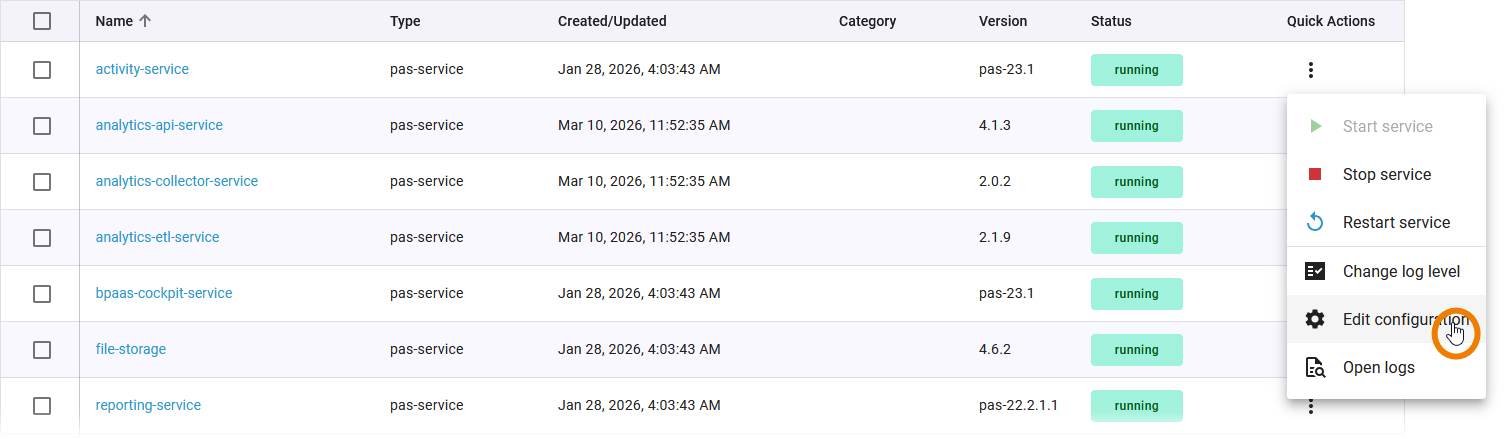
Task: Open quick actions menu for reporting-service
Action: 1310,407
